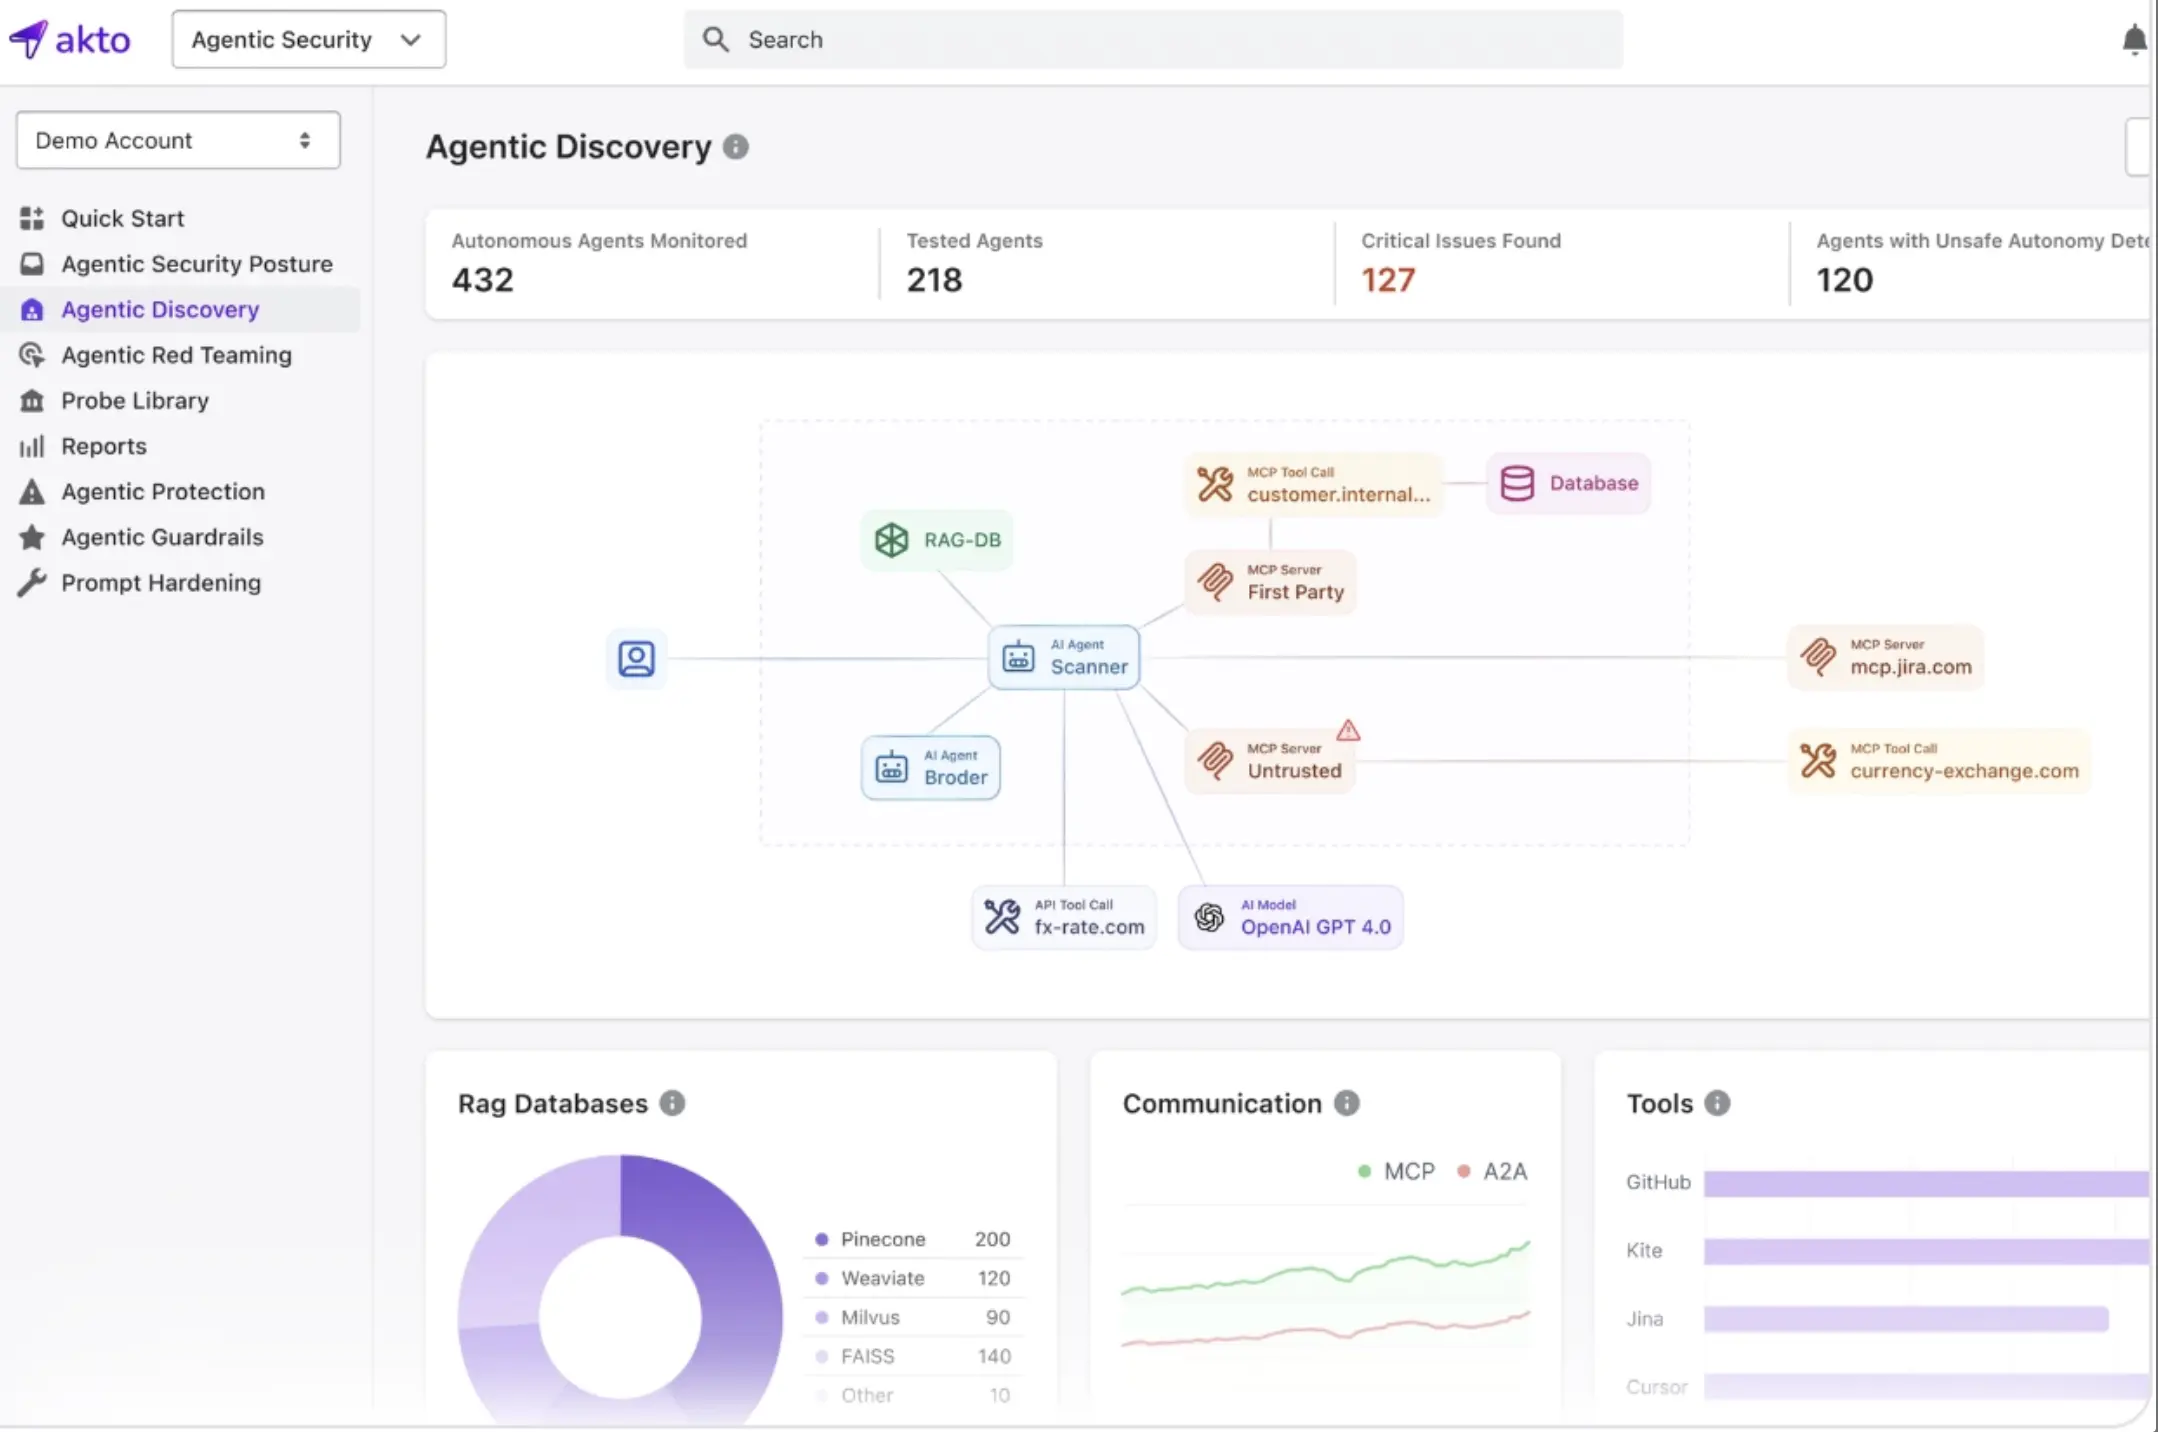Click the Agentic Security Posture inbox icon
The width and height of the screenshot is (2158, 1432).
(32, 264)
